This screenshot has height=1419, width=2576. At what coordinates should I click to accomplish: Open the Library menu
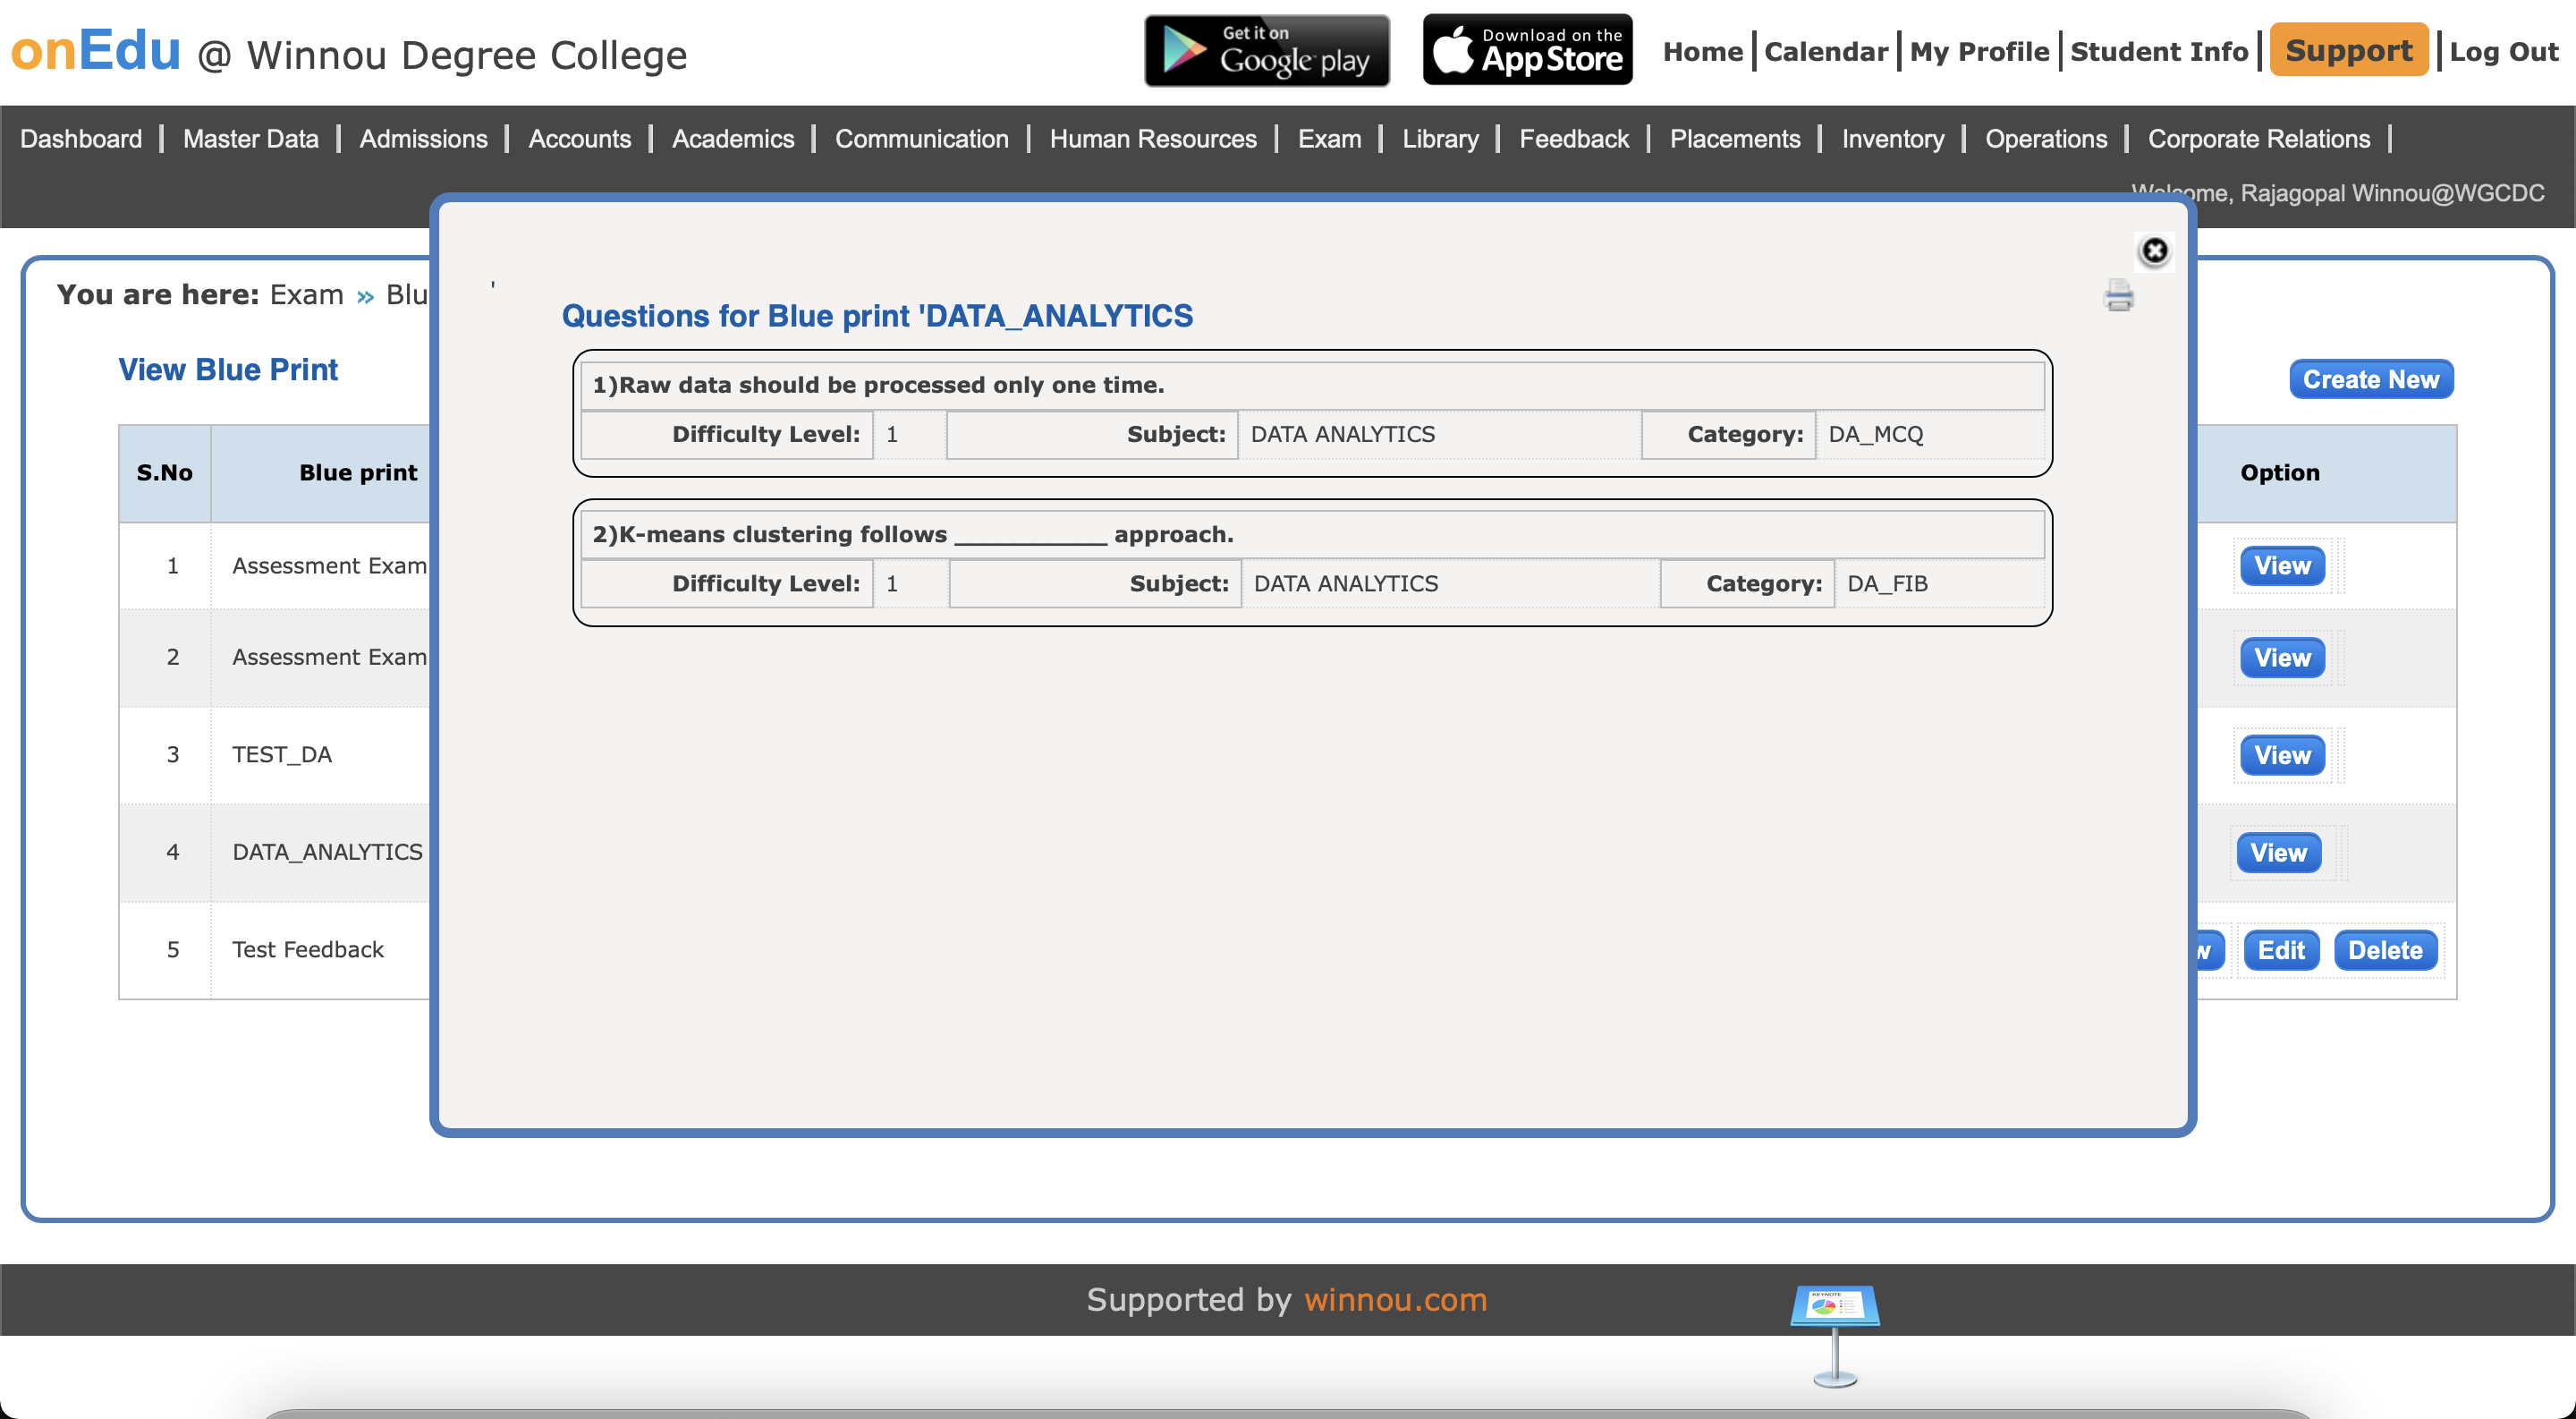(x=1439, y=139)
